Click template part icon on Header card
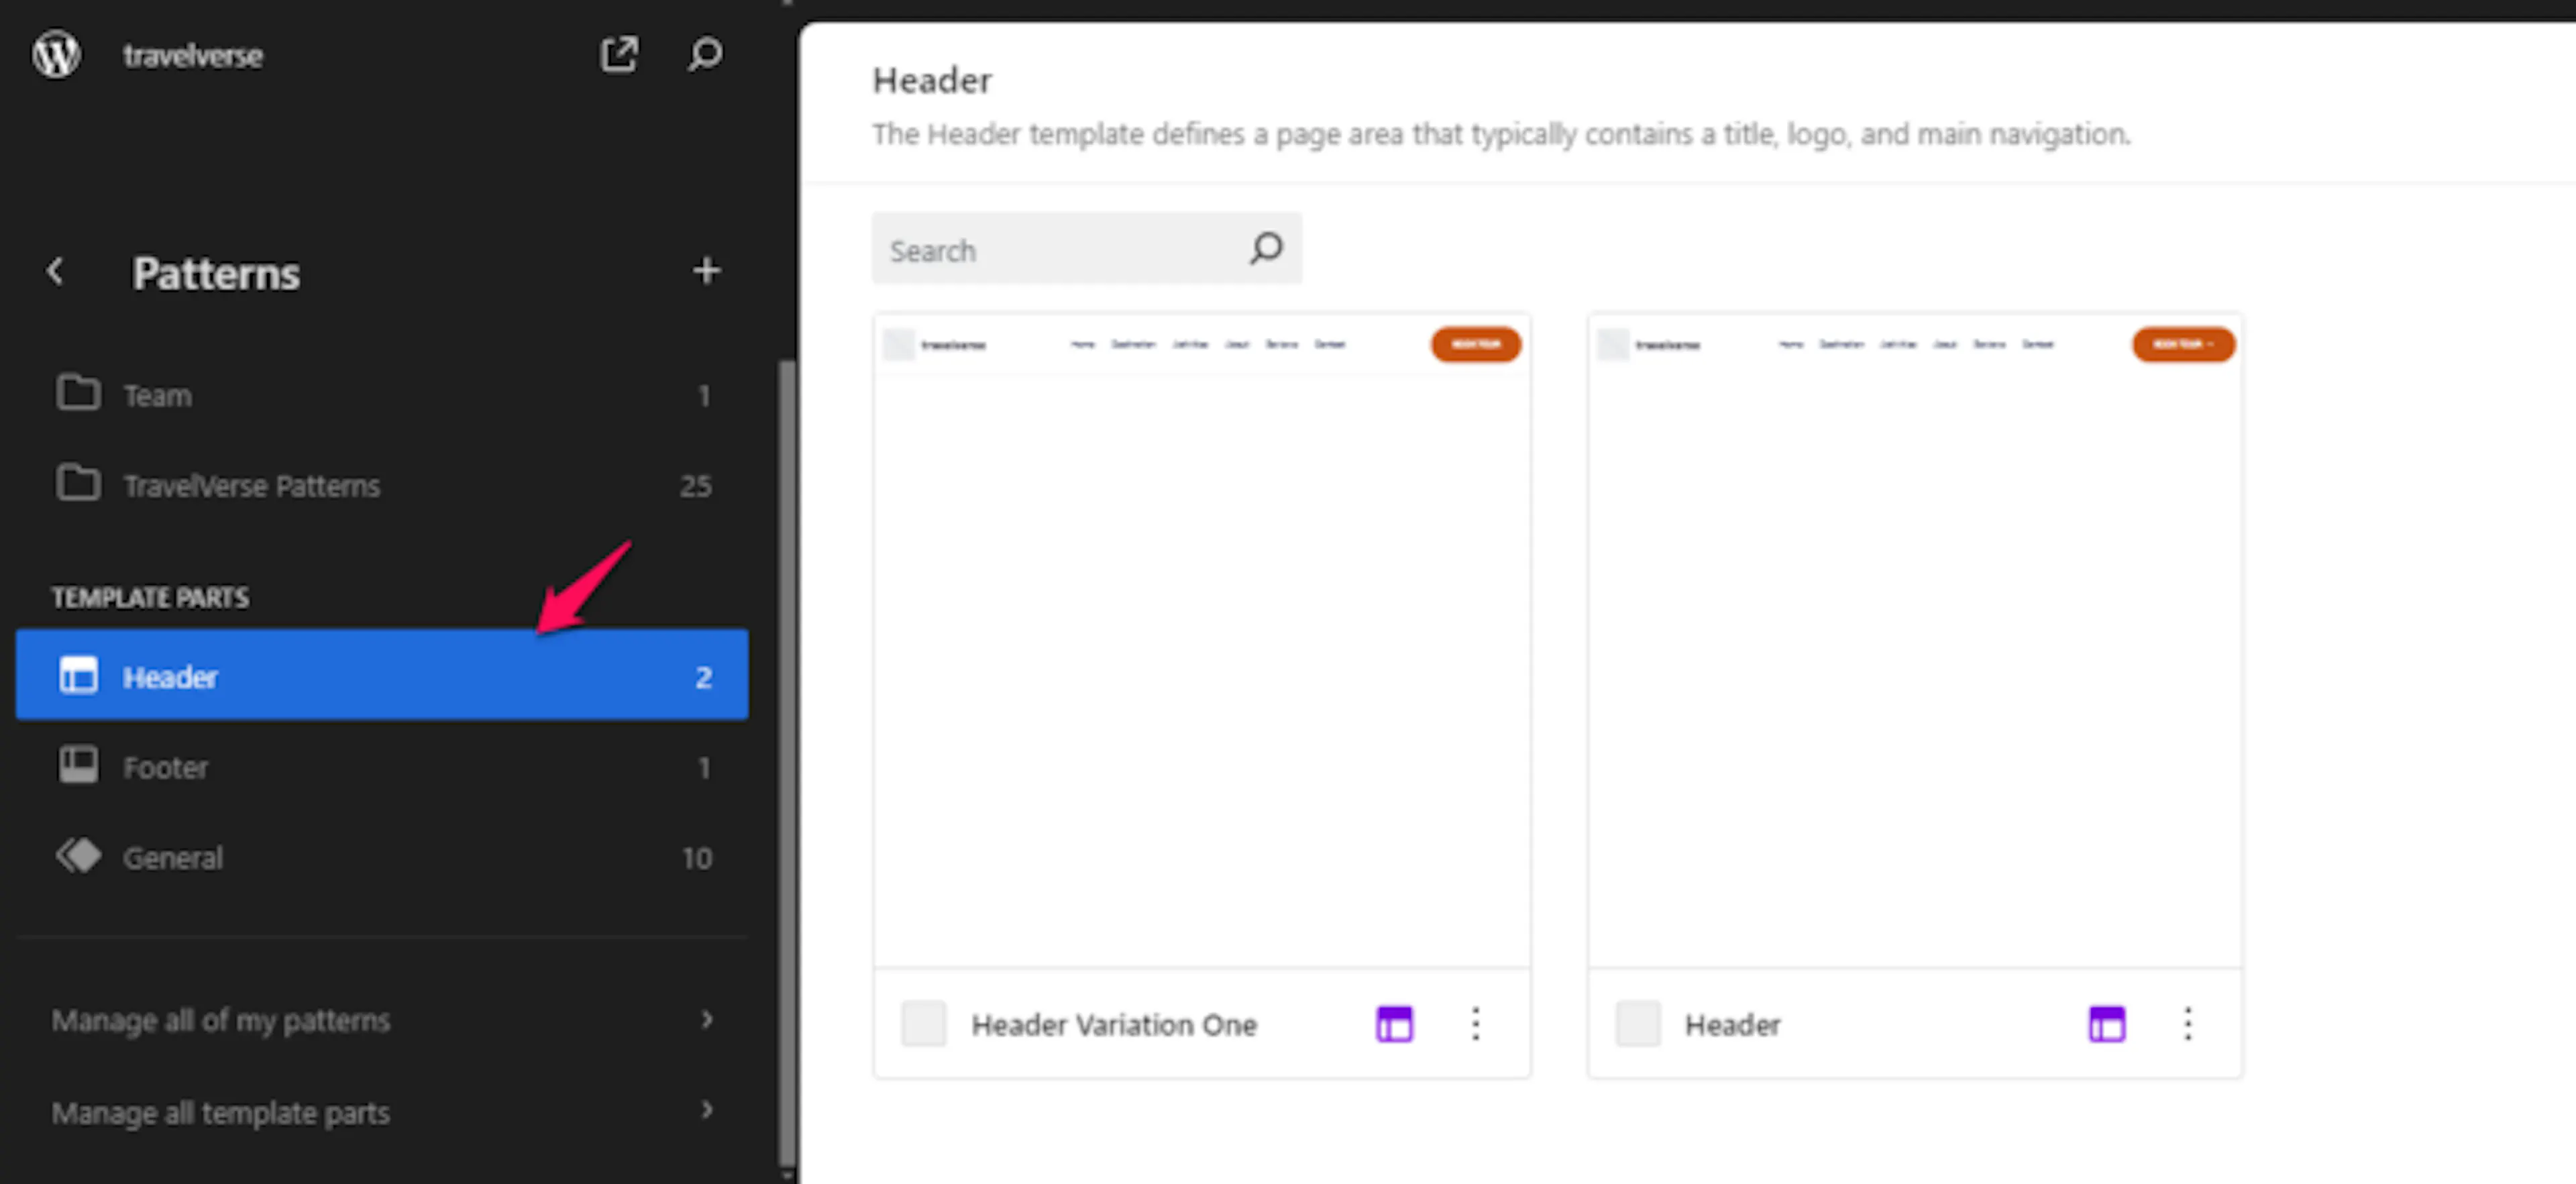This screenshot has width=2576, height=1184. coord(2107,1024)
